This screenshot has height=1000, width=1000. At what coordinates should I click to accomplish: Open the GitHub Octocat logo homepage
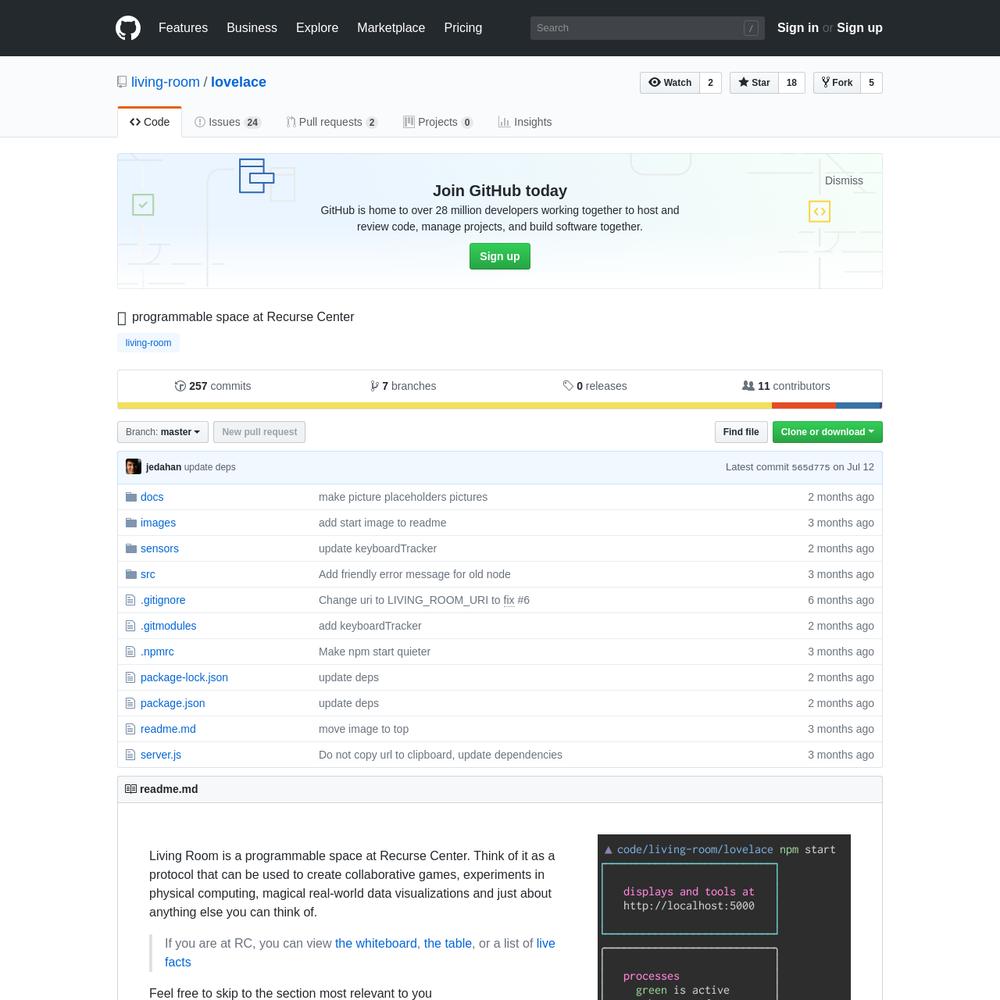[x=128, y=28]
